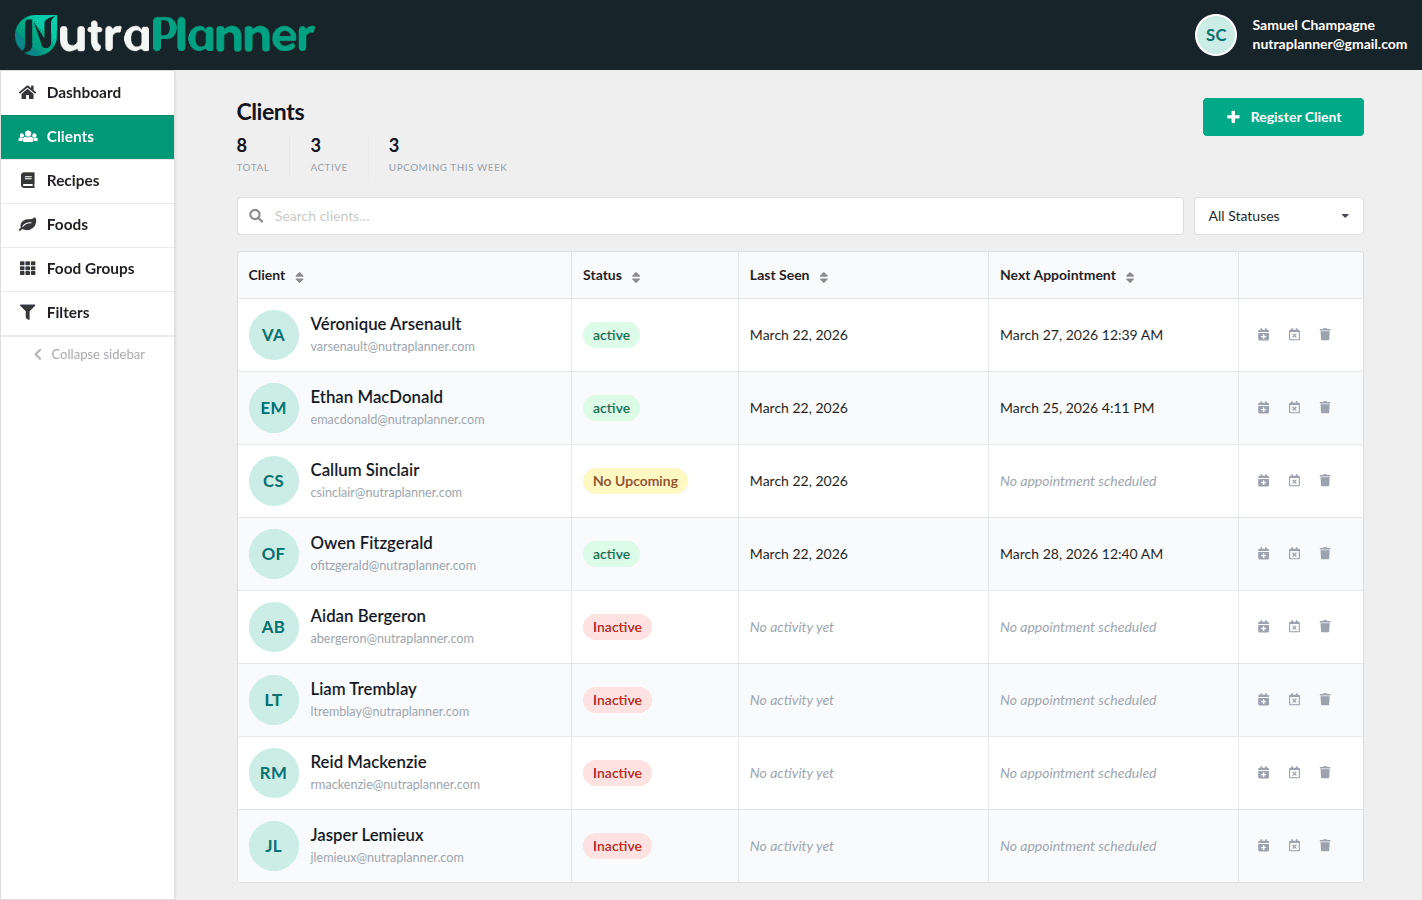Screen dimensions: 1422x900
Task: Click trash icon in Aidan Bergeron's row
Action: point(1325,627)
